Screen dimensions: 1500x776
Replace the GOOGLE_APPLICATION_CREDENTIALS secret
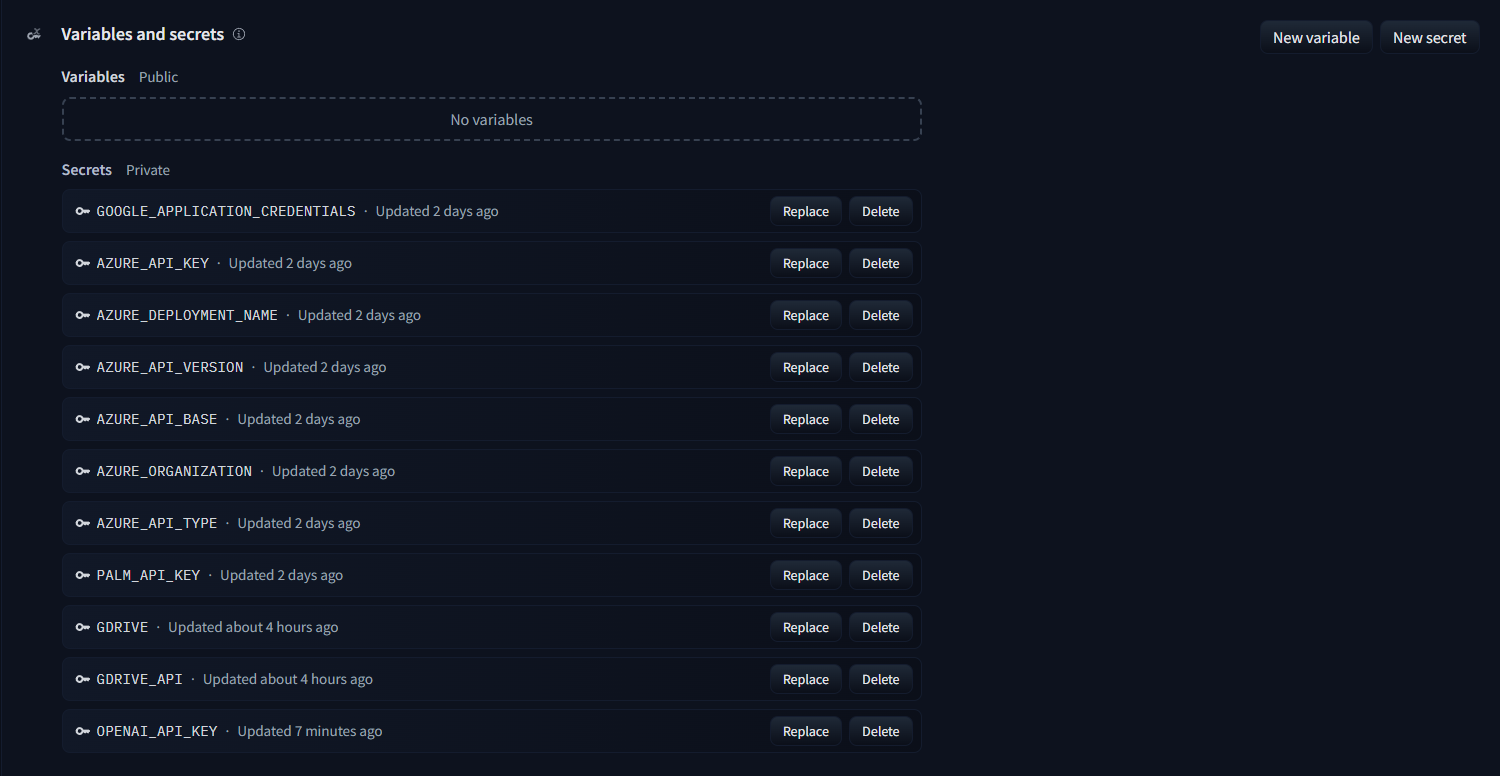805,211
